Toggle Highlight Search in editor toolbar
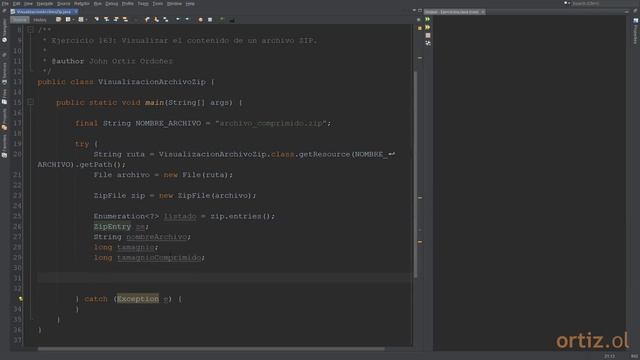This screenshot has height=360, width=640. coord(125,20)
